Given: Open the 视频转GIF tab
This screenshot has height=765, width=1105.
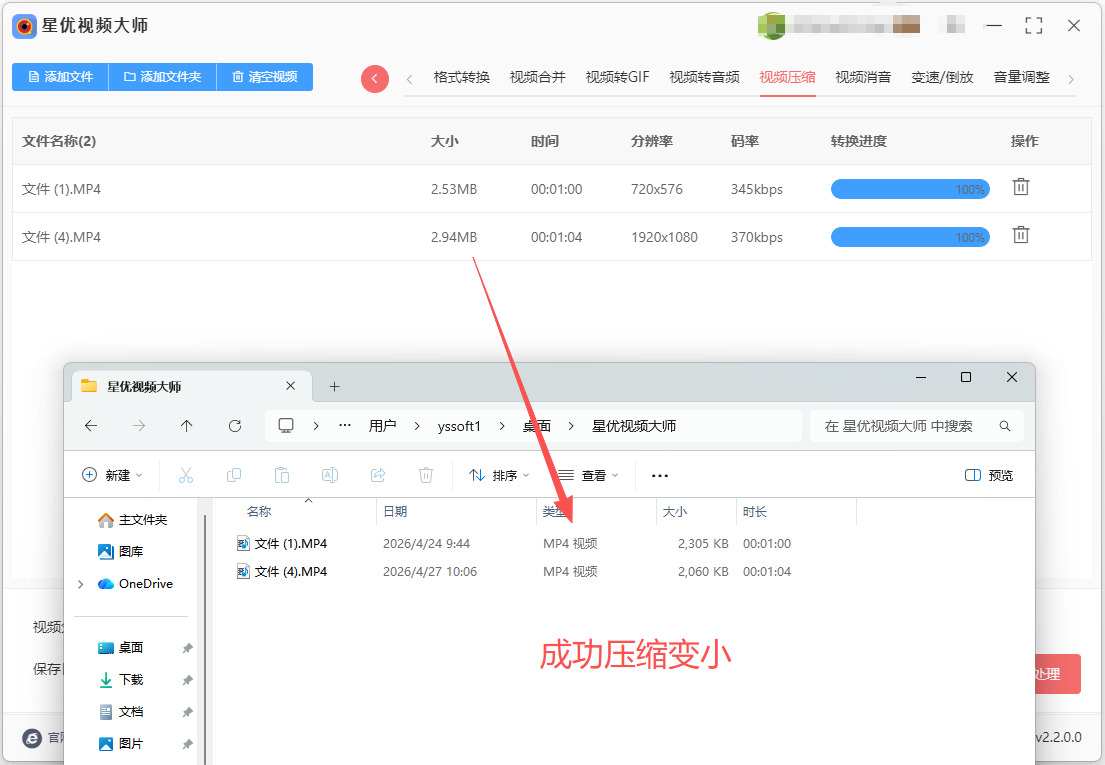Looking at the screenshot, I should [x=617, y=77].
